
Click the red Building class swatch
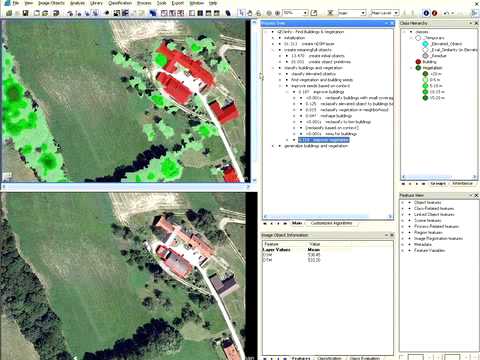[x=418, y=62]
